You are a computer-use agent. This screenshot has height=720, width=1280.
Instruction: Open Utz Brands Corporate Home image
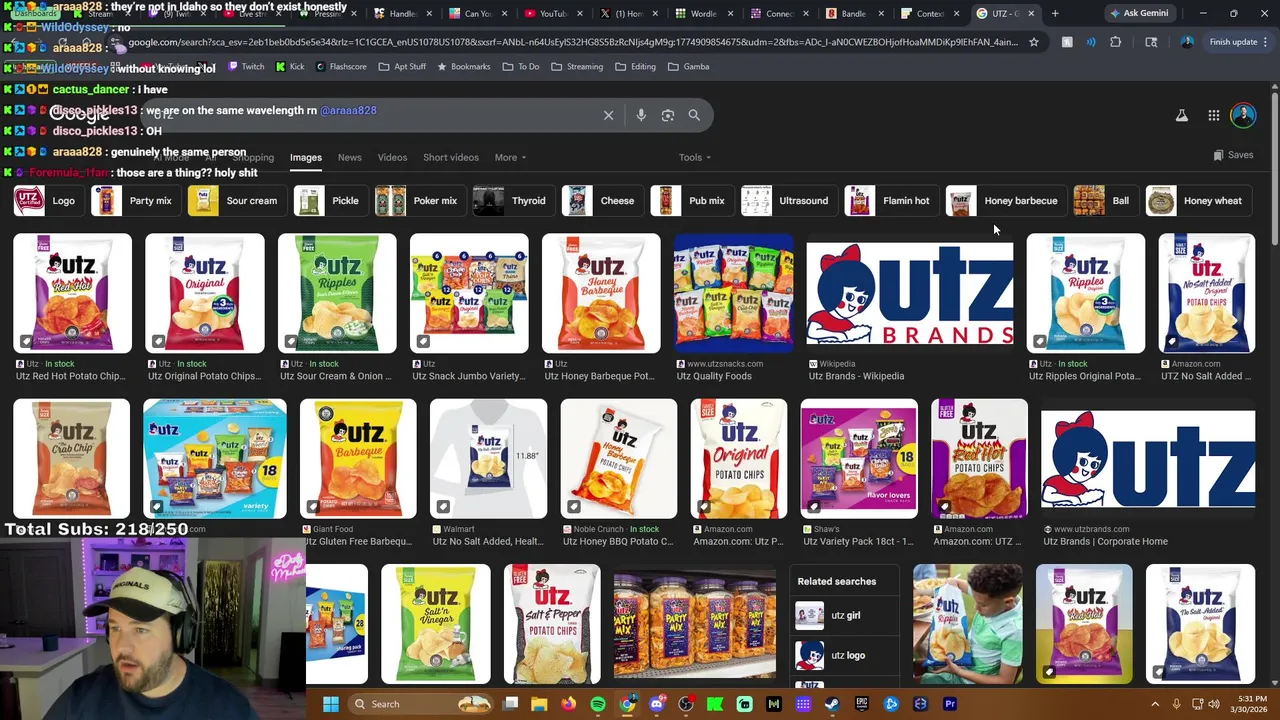click(1148, 459)
